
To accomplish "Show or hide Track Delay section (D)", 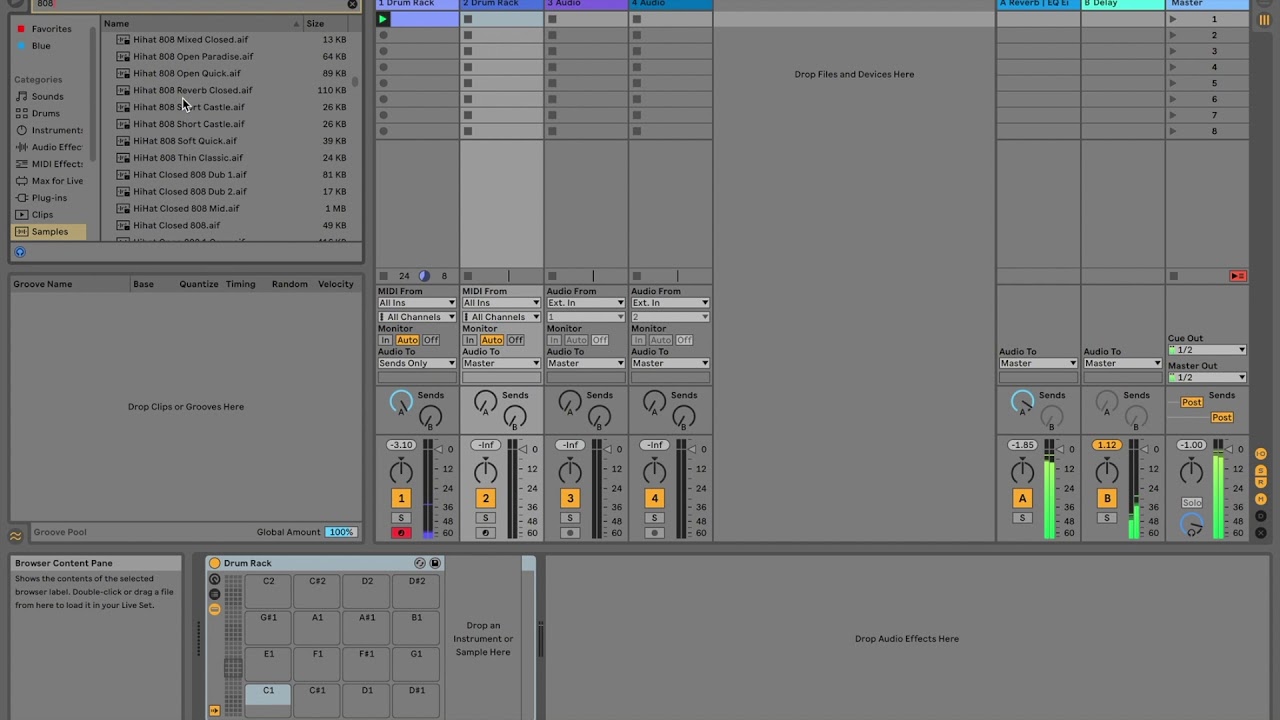I will (1261, 517).
